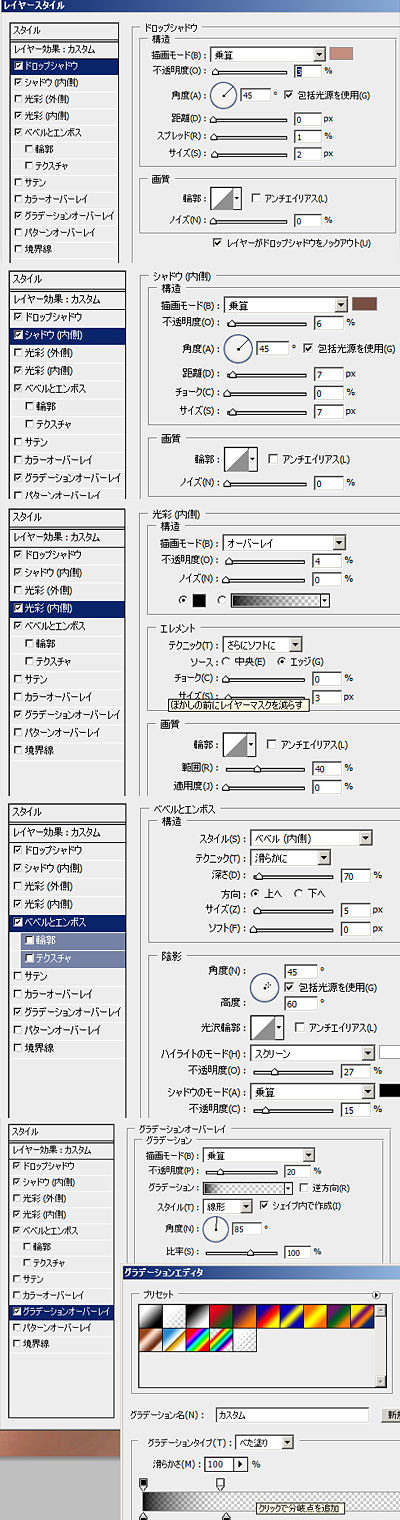Screen dimensions: 400x1520
Task: Click the Bevel shading angle dial
Action: [265, 986]
